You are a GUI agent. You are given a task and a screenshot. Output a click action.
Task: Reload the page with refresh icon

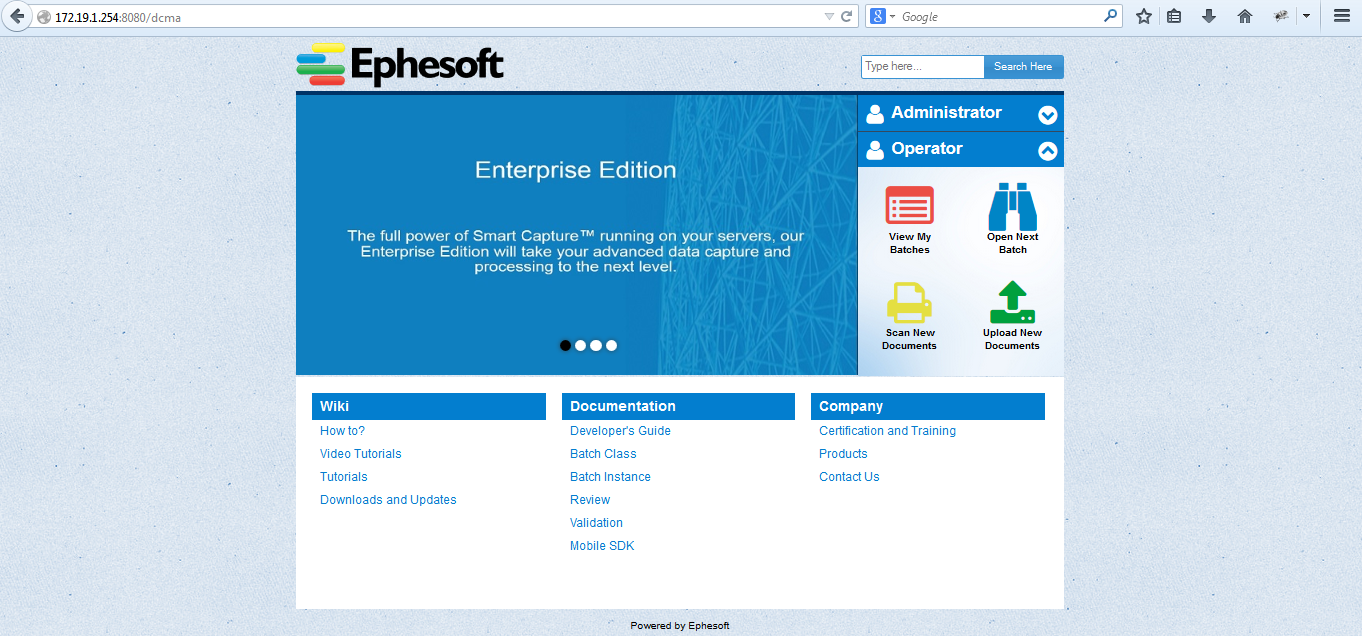coord(846,16)
